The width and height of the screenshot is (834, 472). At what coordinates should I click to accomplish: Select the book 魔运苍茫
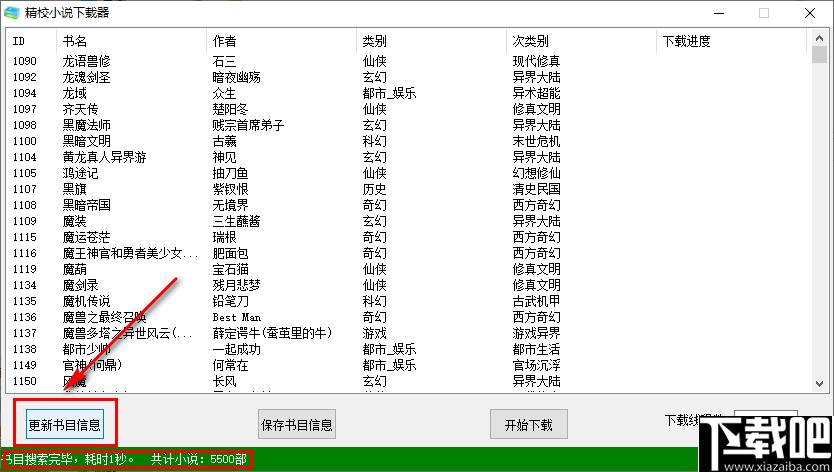tap(86, 237)
